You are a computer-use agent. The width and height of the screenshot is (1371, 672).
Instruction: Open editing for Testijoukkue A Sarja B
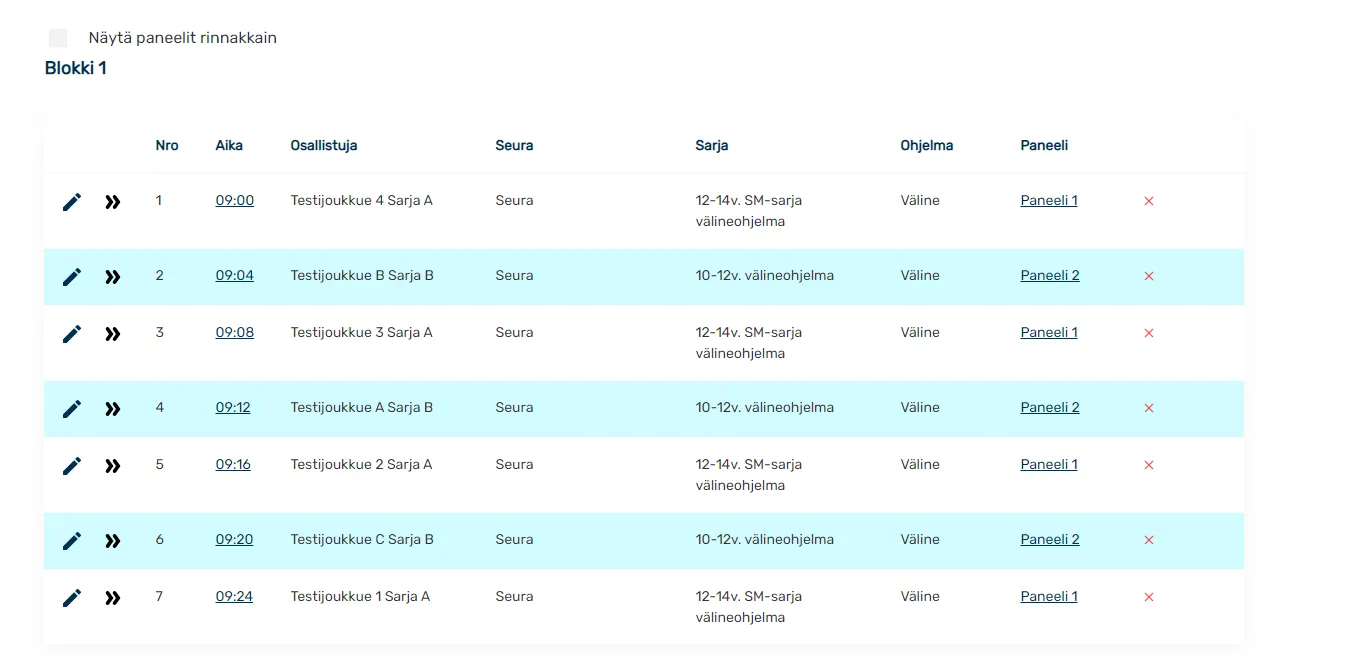pos(72,409)
